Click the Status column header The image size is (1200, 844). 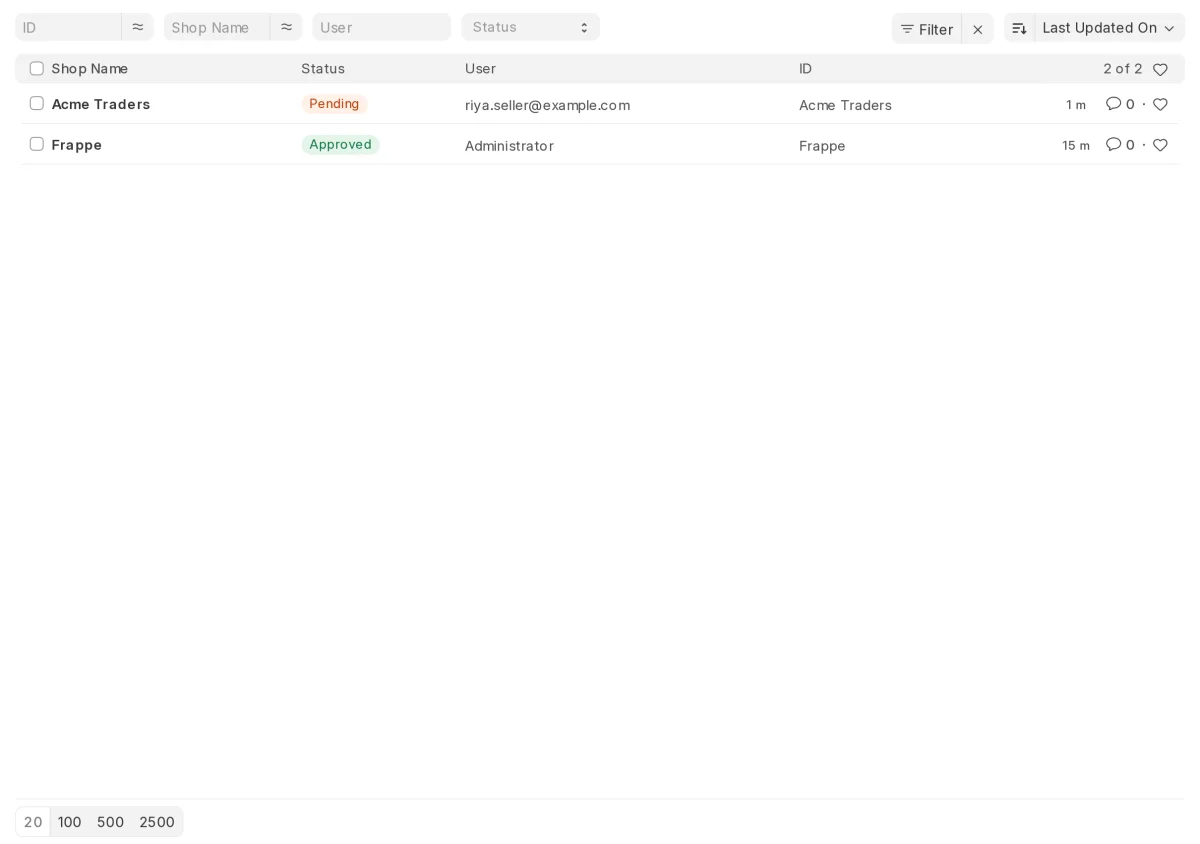click(323, 68)
